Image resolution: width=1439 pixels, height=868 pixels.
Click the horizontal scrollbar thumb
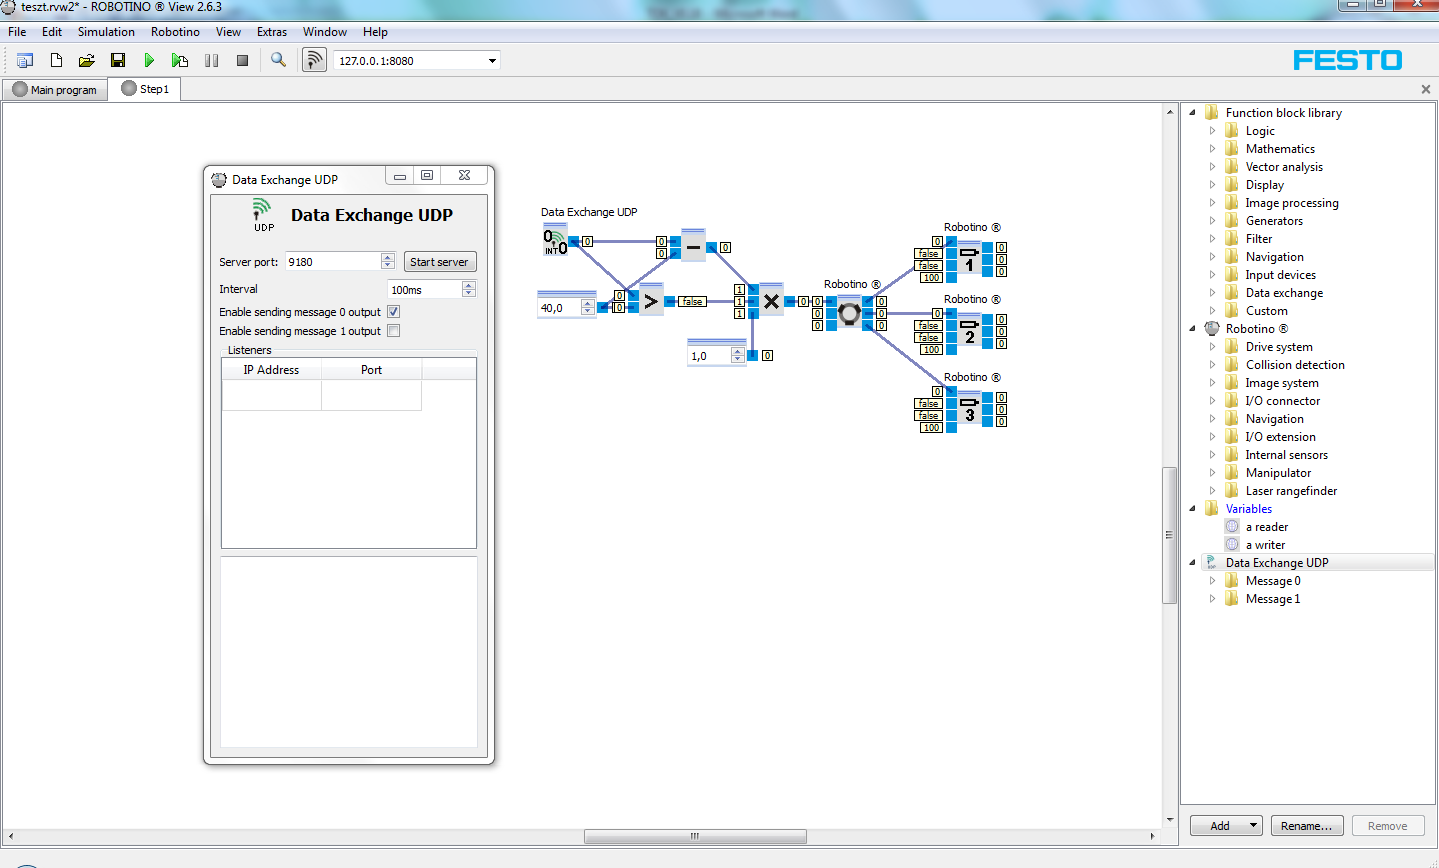[x=695, y=836]
